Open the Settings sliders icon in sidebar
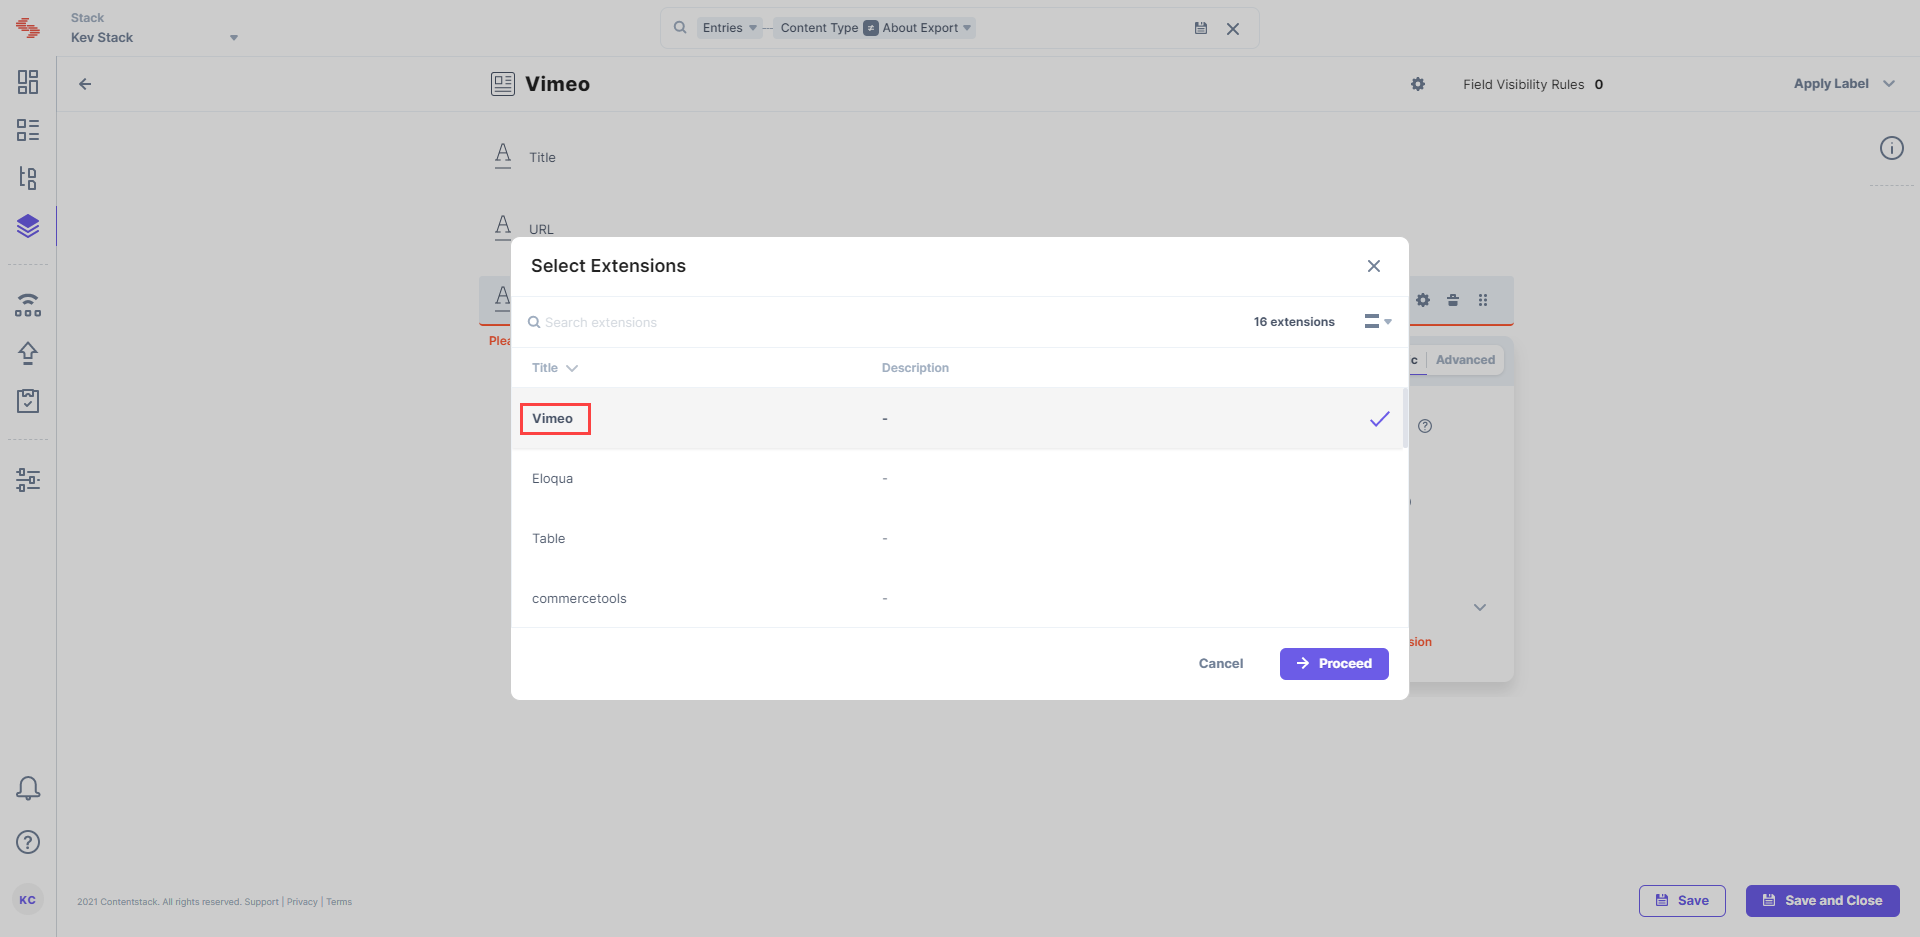This screenshot has width=1920, height=937. click(x=28, y=480)
